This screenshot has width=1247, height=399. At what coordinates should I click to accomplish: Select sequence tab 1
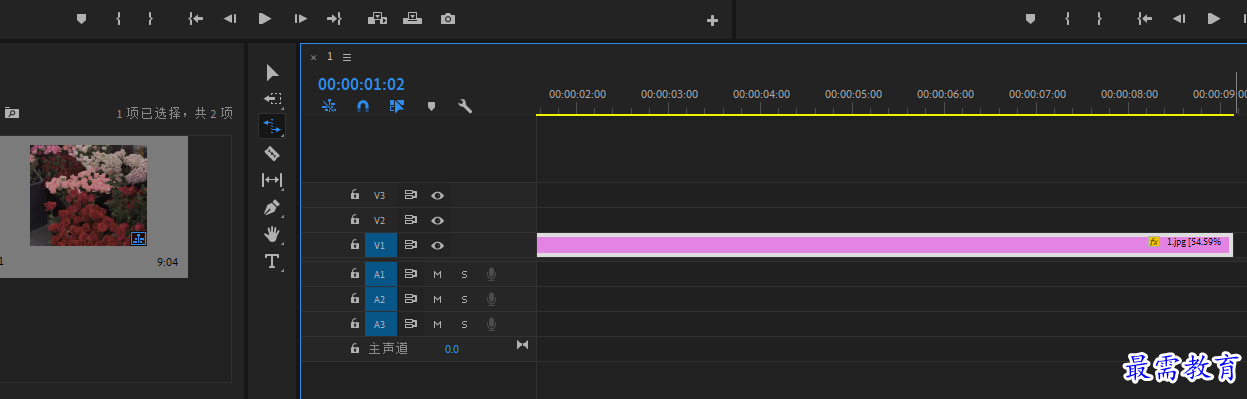point(330,57)
